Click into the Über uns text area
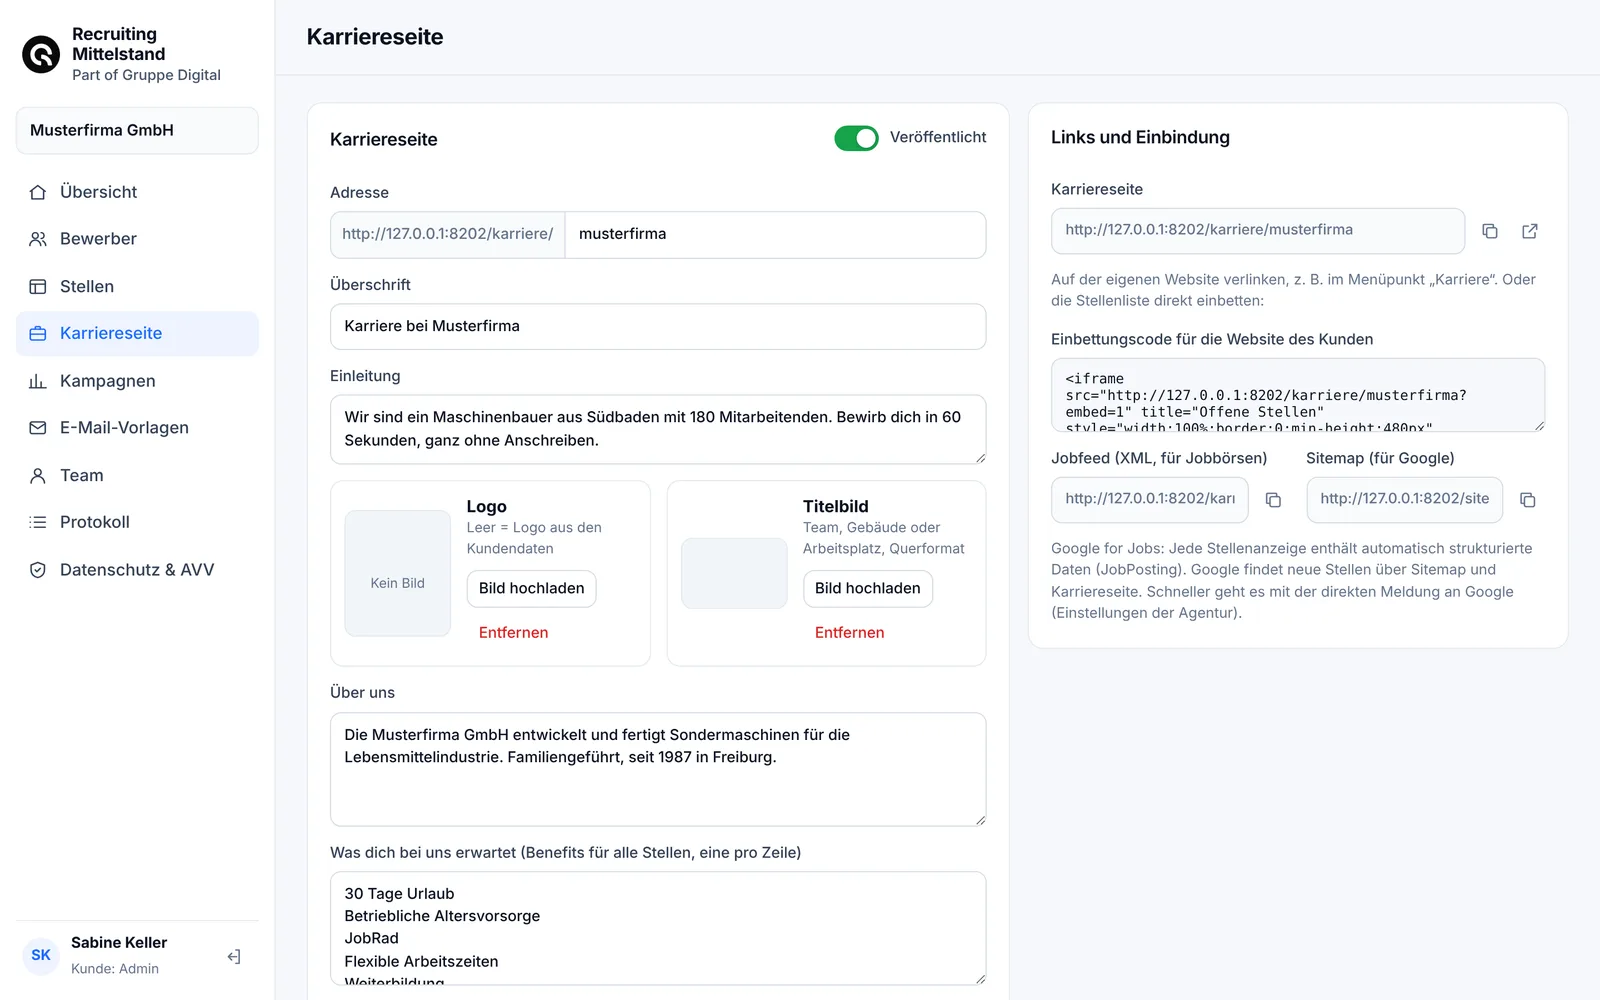Viewport: 1600px width, 1000px height. click(x=658, y=769)
